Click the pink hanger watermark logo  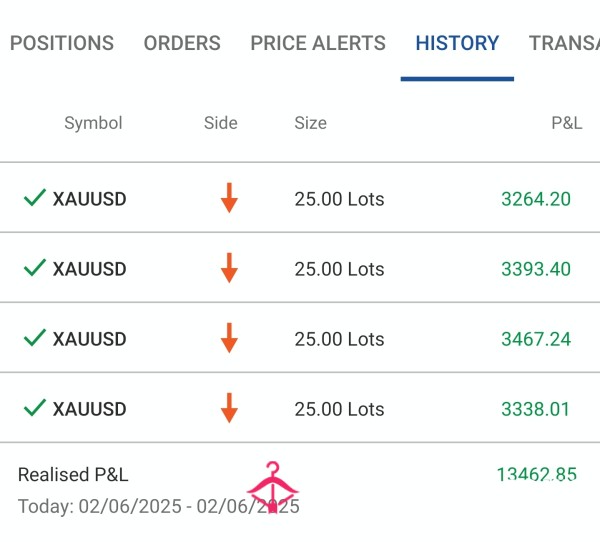click(273, 487)
